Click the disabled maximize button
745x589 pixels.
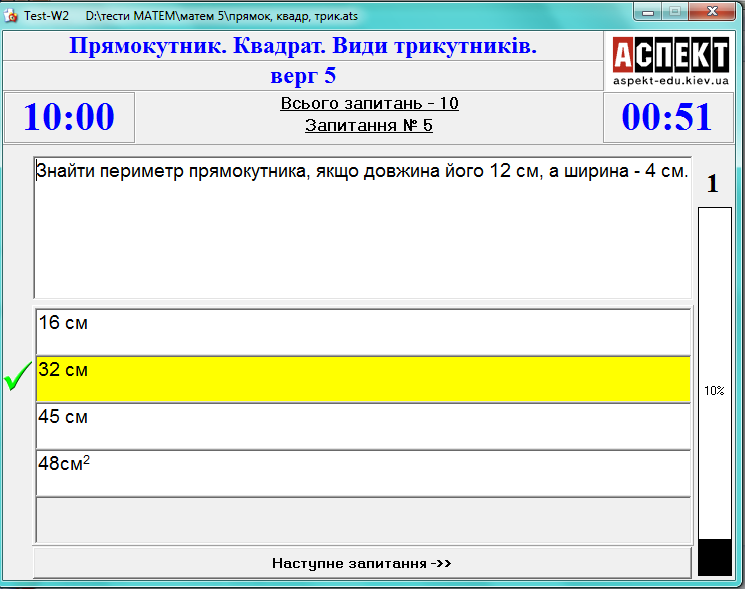click(x=675, y=11)
